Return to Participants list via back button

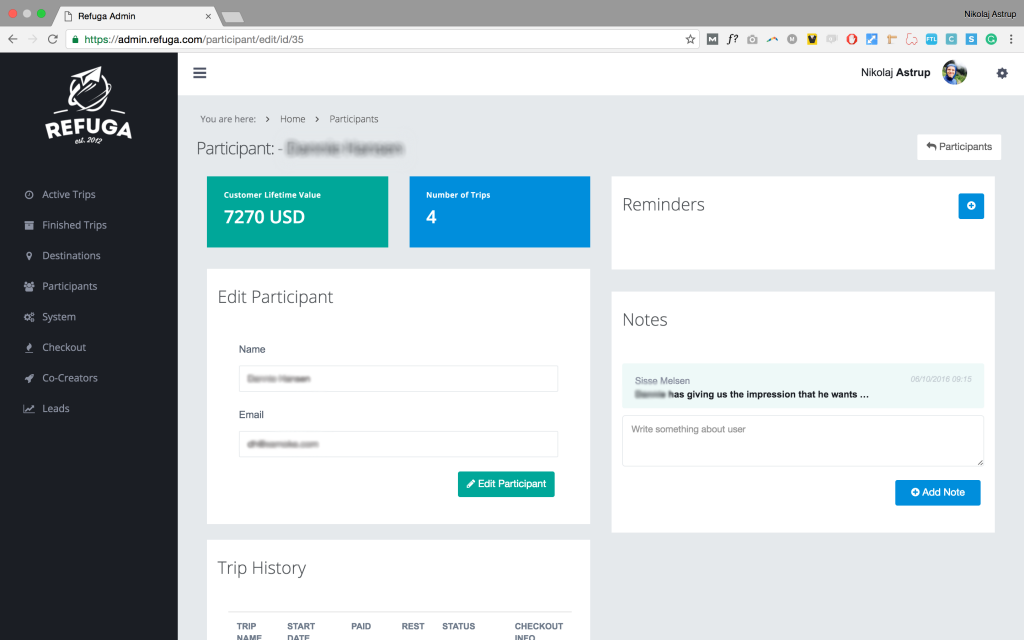(x=959, y=147)
